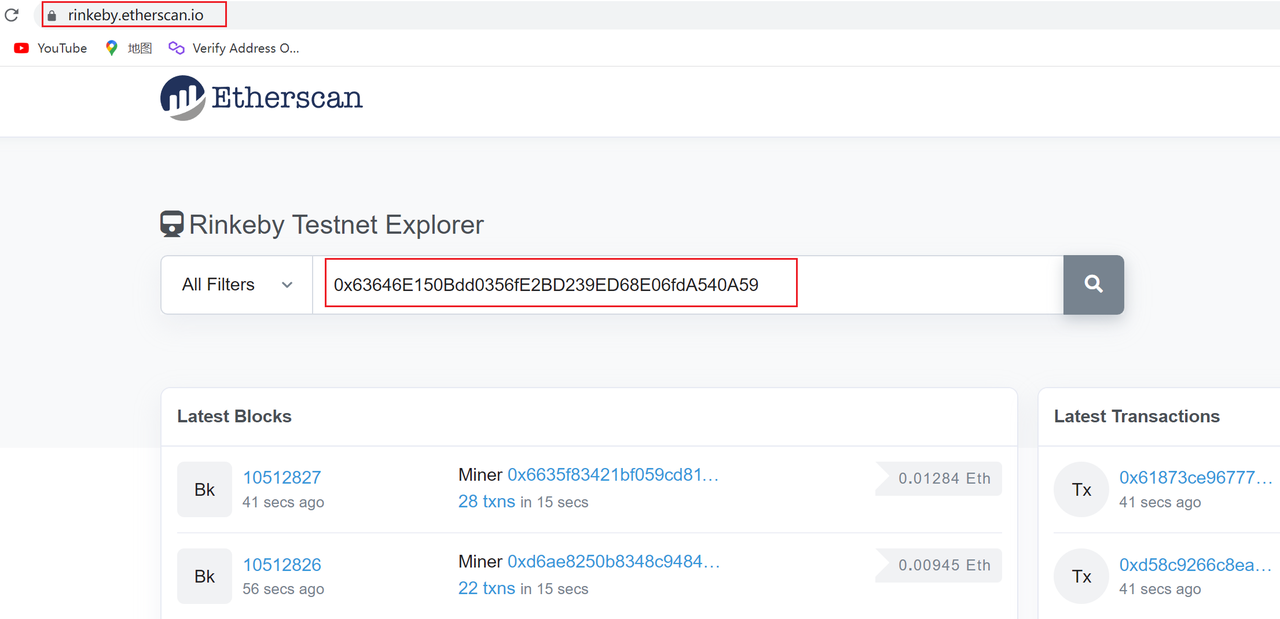The width and height of the screenshot is (1280, 619).
Task: Click the 0.01284 Eth reward badge
Action: (938, 478)
